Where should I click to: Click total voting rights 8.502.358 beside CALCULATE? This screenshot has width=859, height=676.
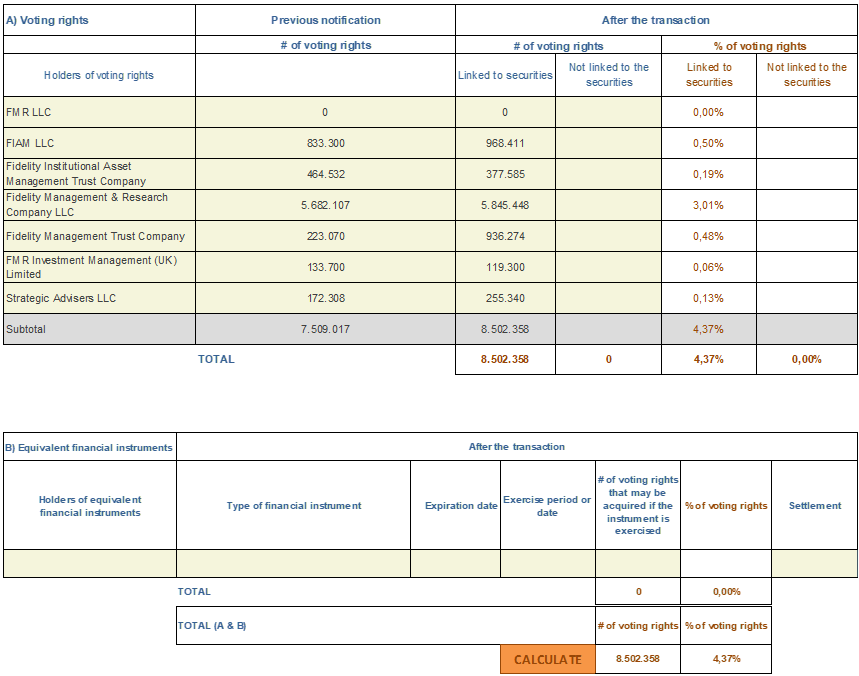coord(638,658)
